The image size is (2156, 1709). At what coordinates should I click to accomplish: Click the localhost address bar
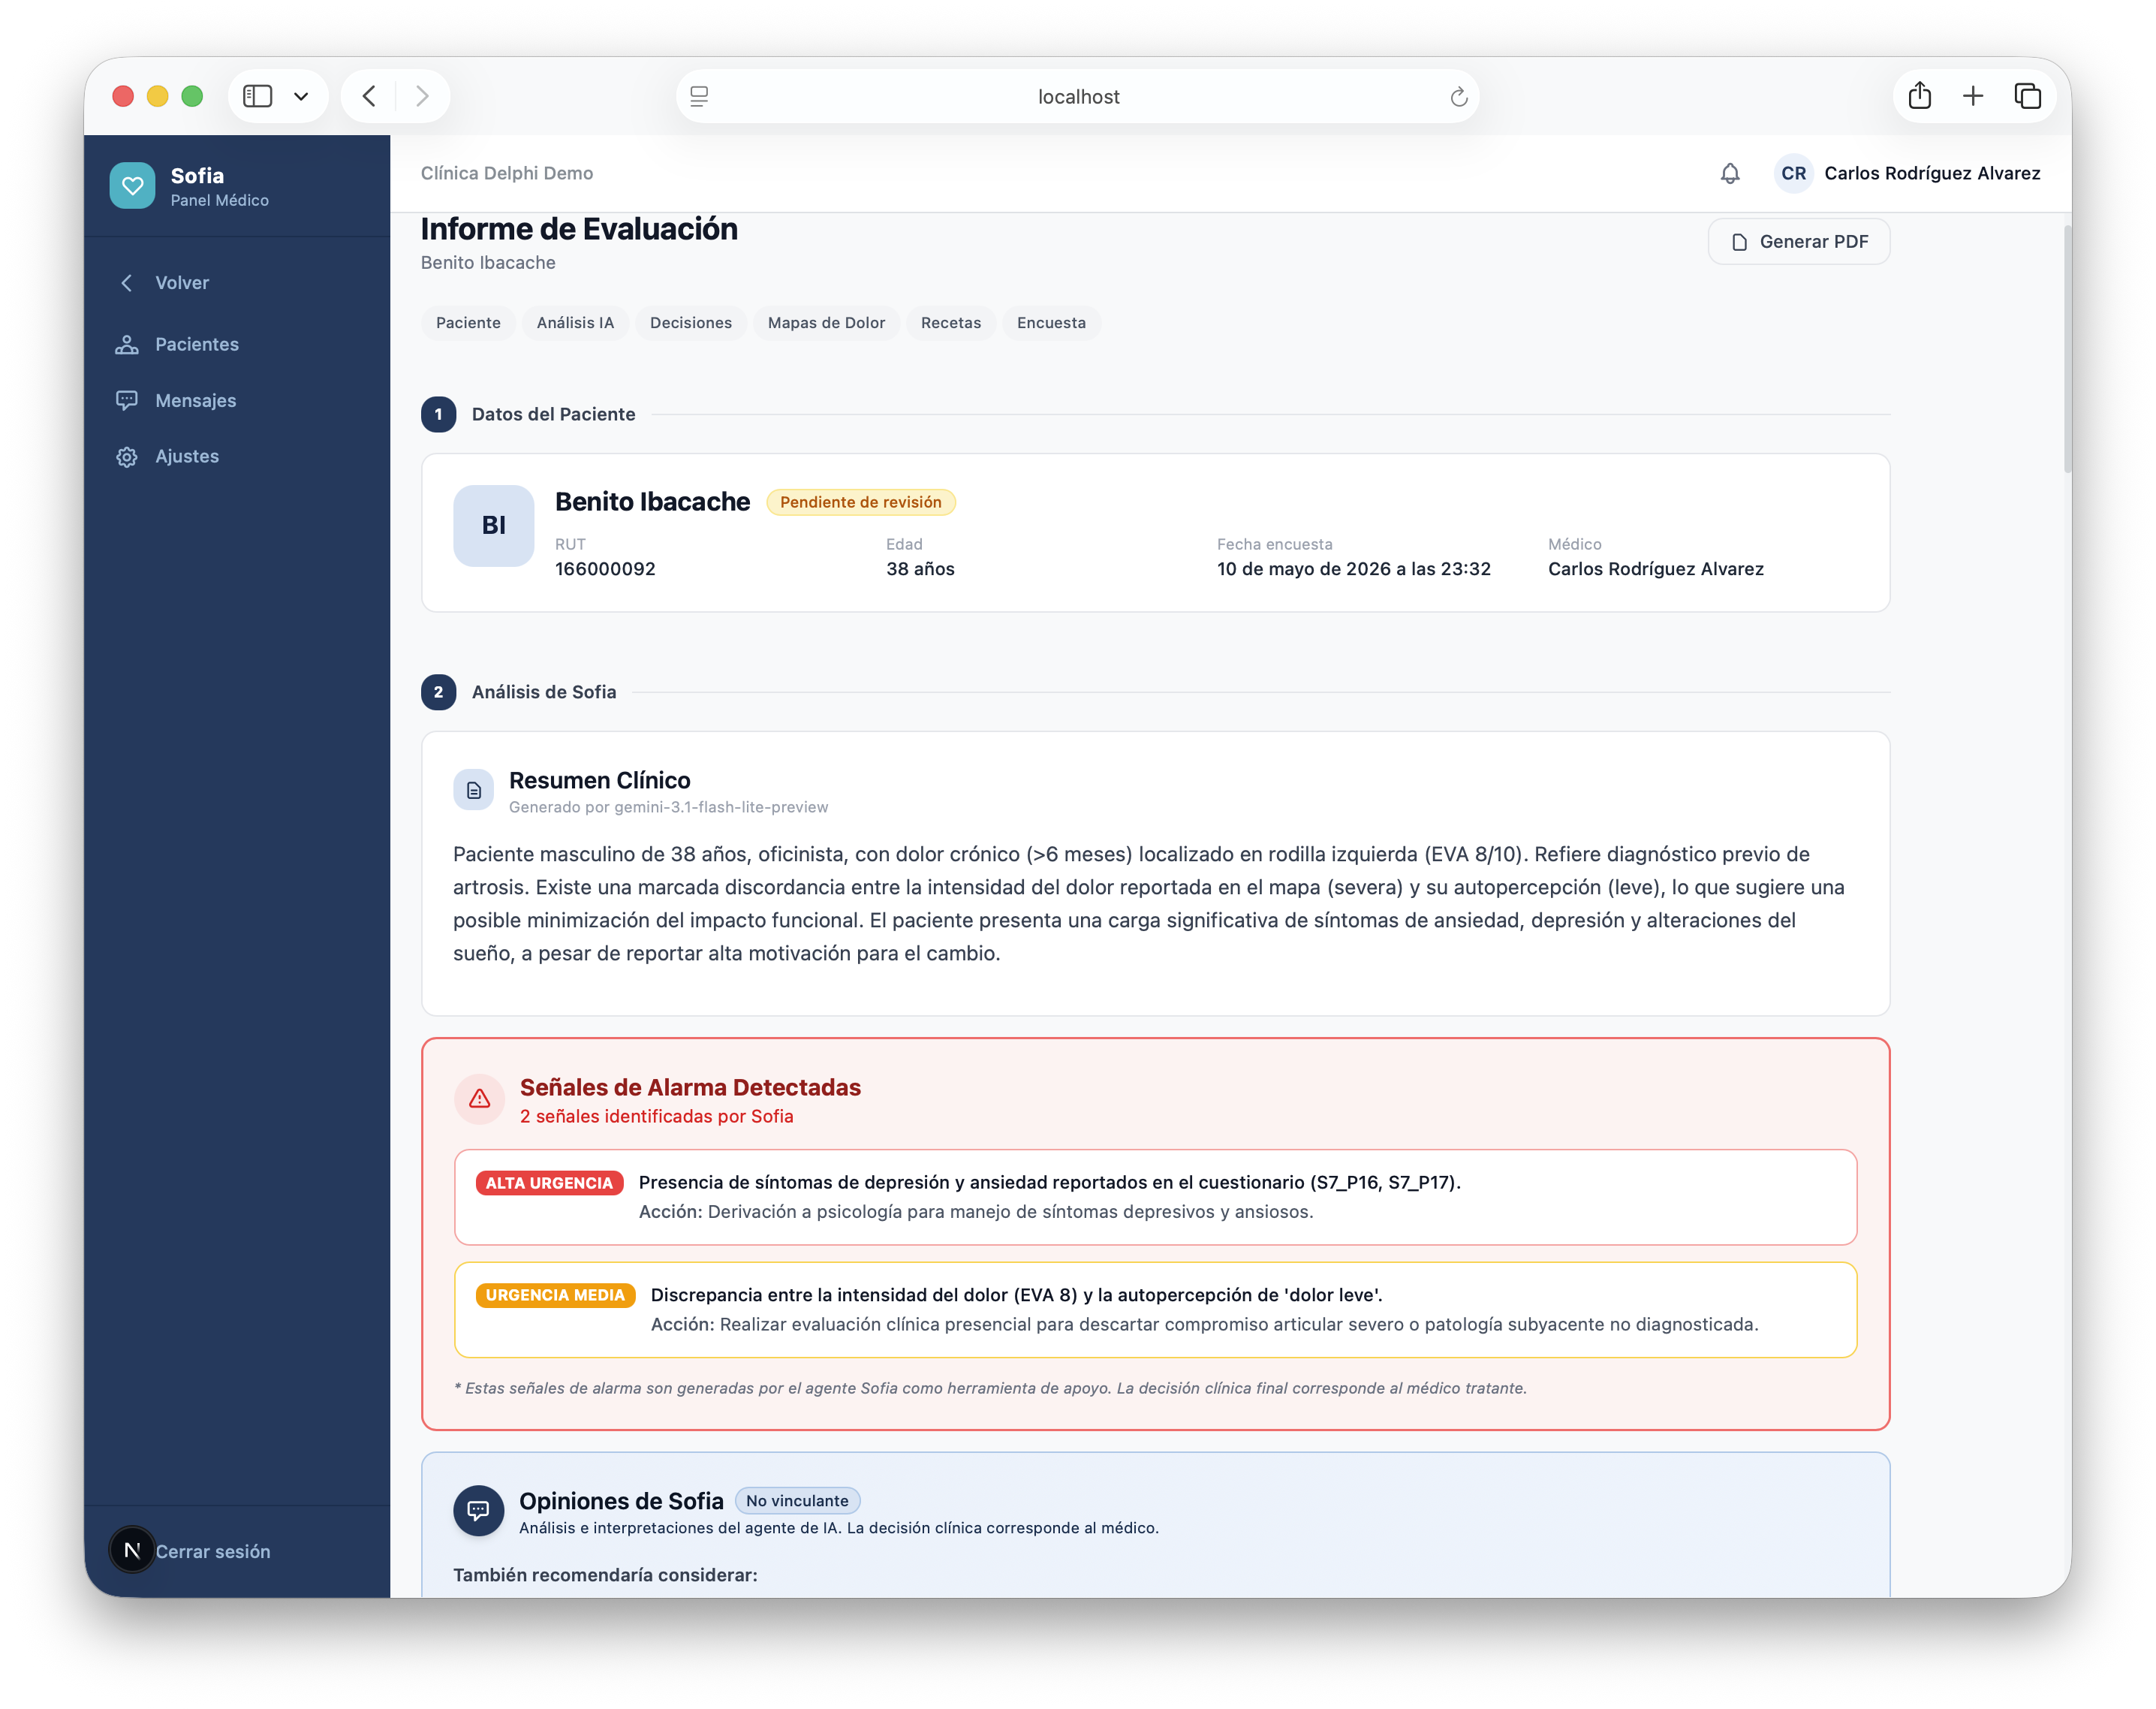1078,97
